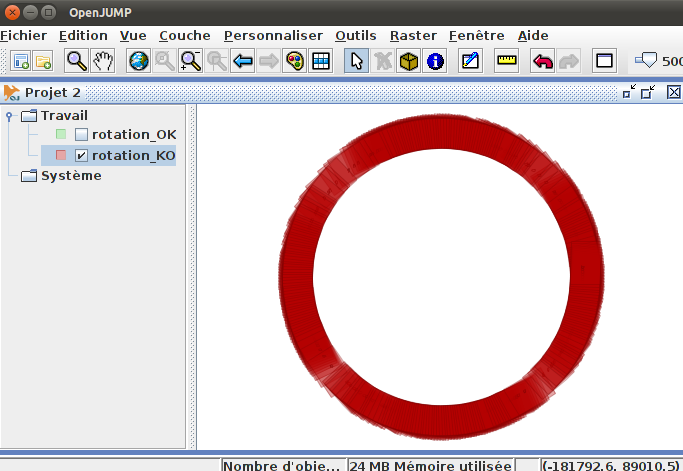The image size is (683, 471).
Task: Close the Projet 2 internal window
Action: pos(674,92)
